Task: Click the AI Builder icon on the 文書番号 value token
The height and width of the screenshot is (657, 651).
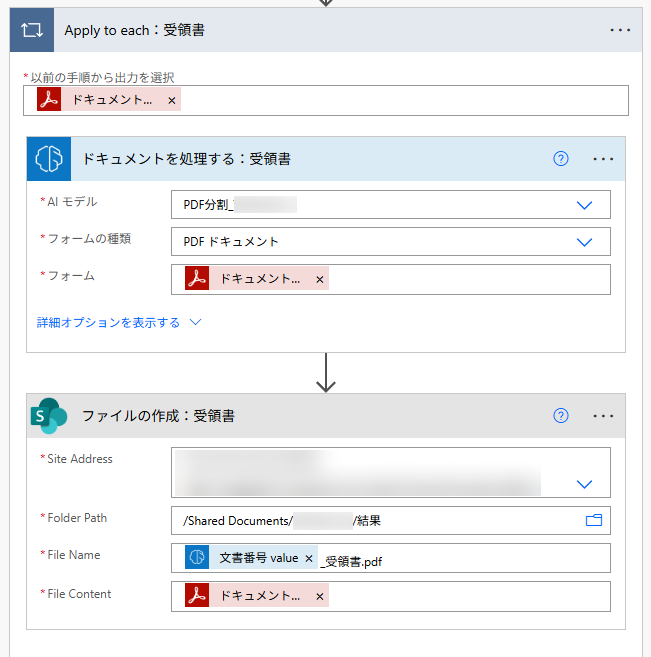Action: [197, 557]
